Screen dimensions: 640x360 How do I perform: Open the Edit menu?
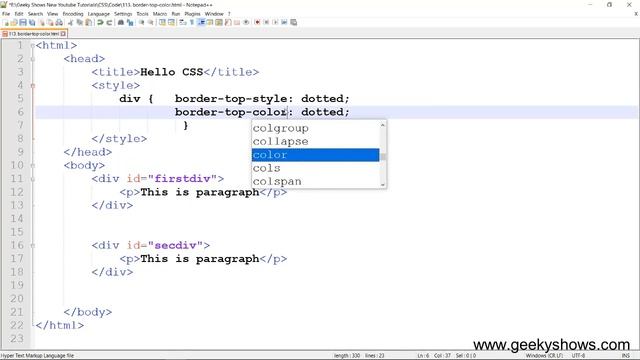tap(19, 14)
